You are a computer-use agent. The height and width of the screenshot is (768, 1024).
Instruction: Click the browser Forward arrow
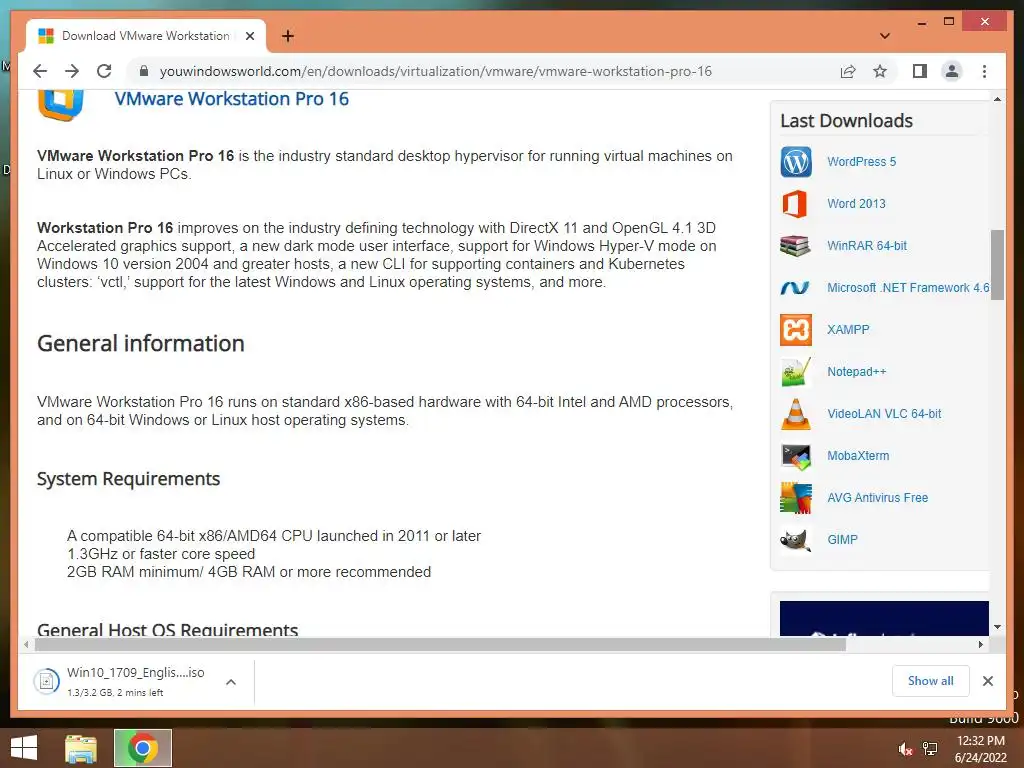72,71
